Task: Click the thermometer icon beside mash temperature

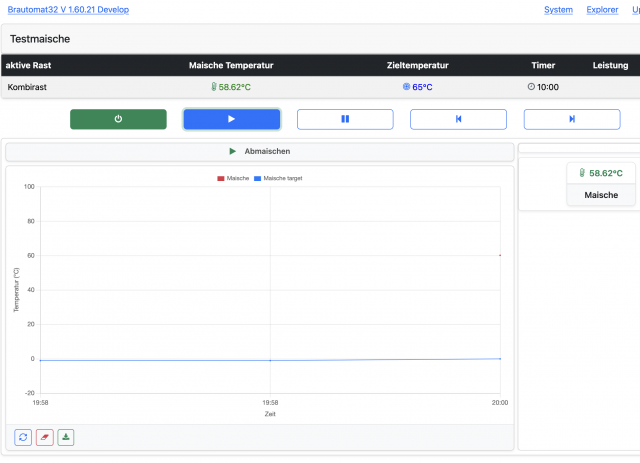Action: 213,88
